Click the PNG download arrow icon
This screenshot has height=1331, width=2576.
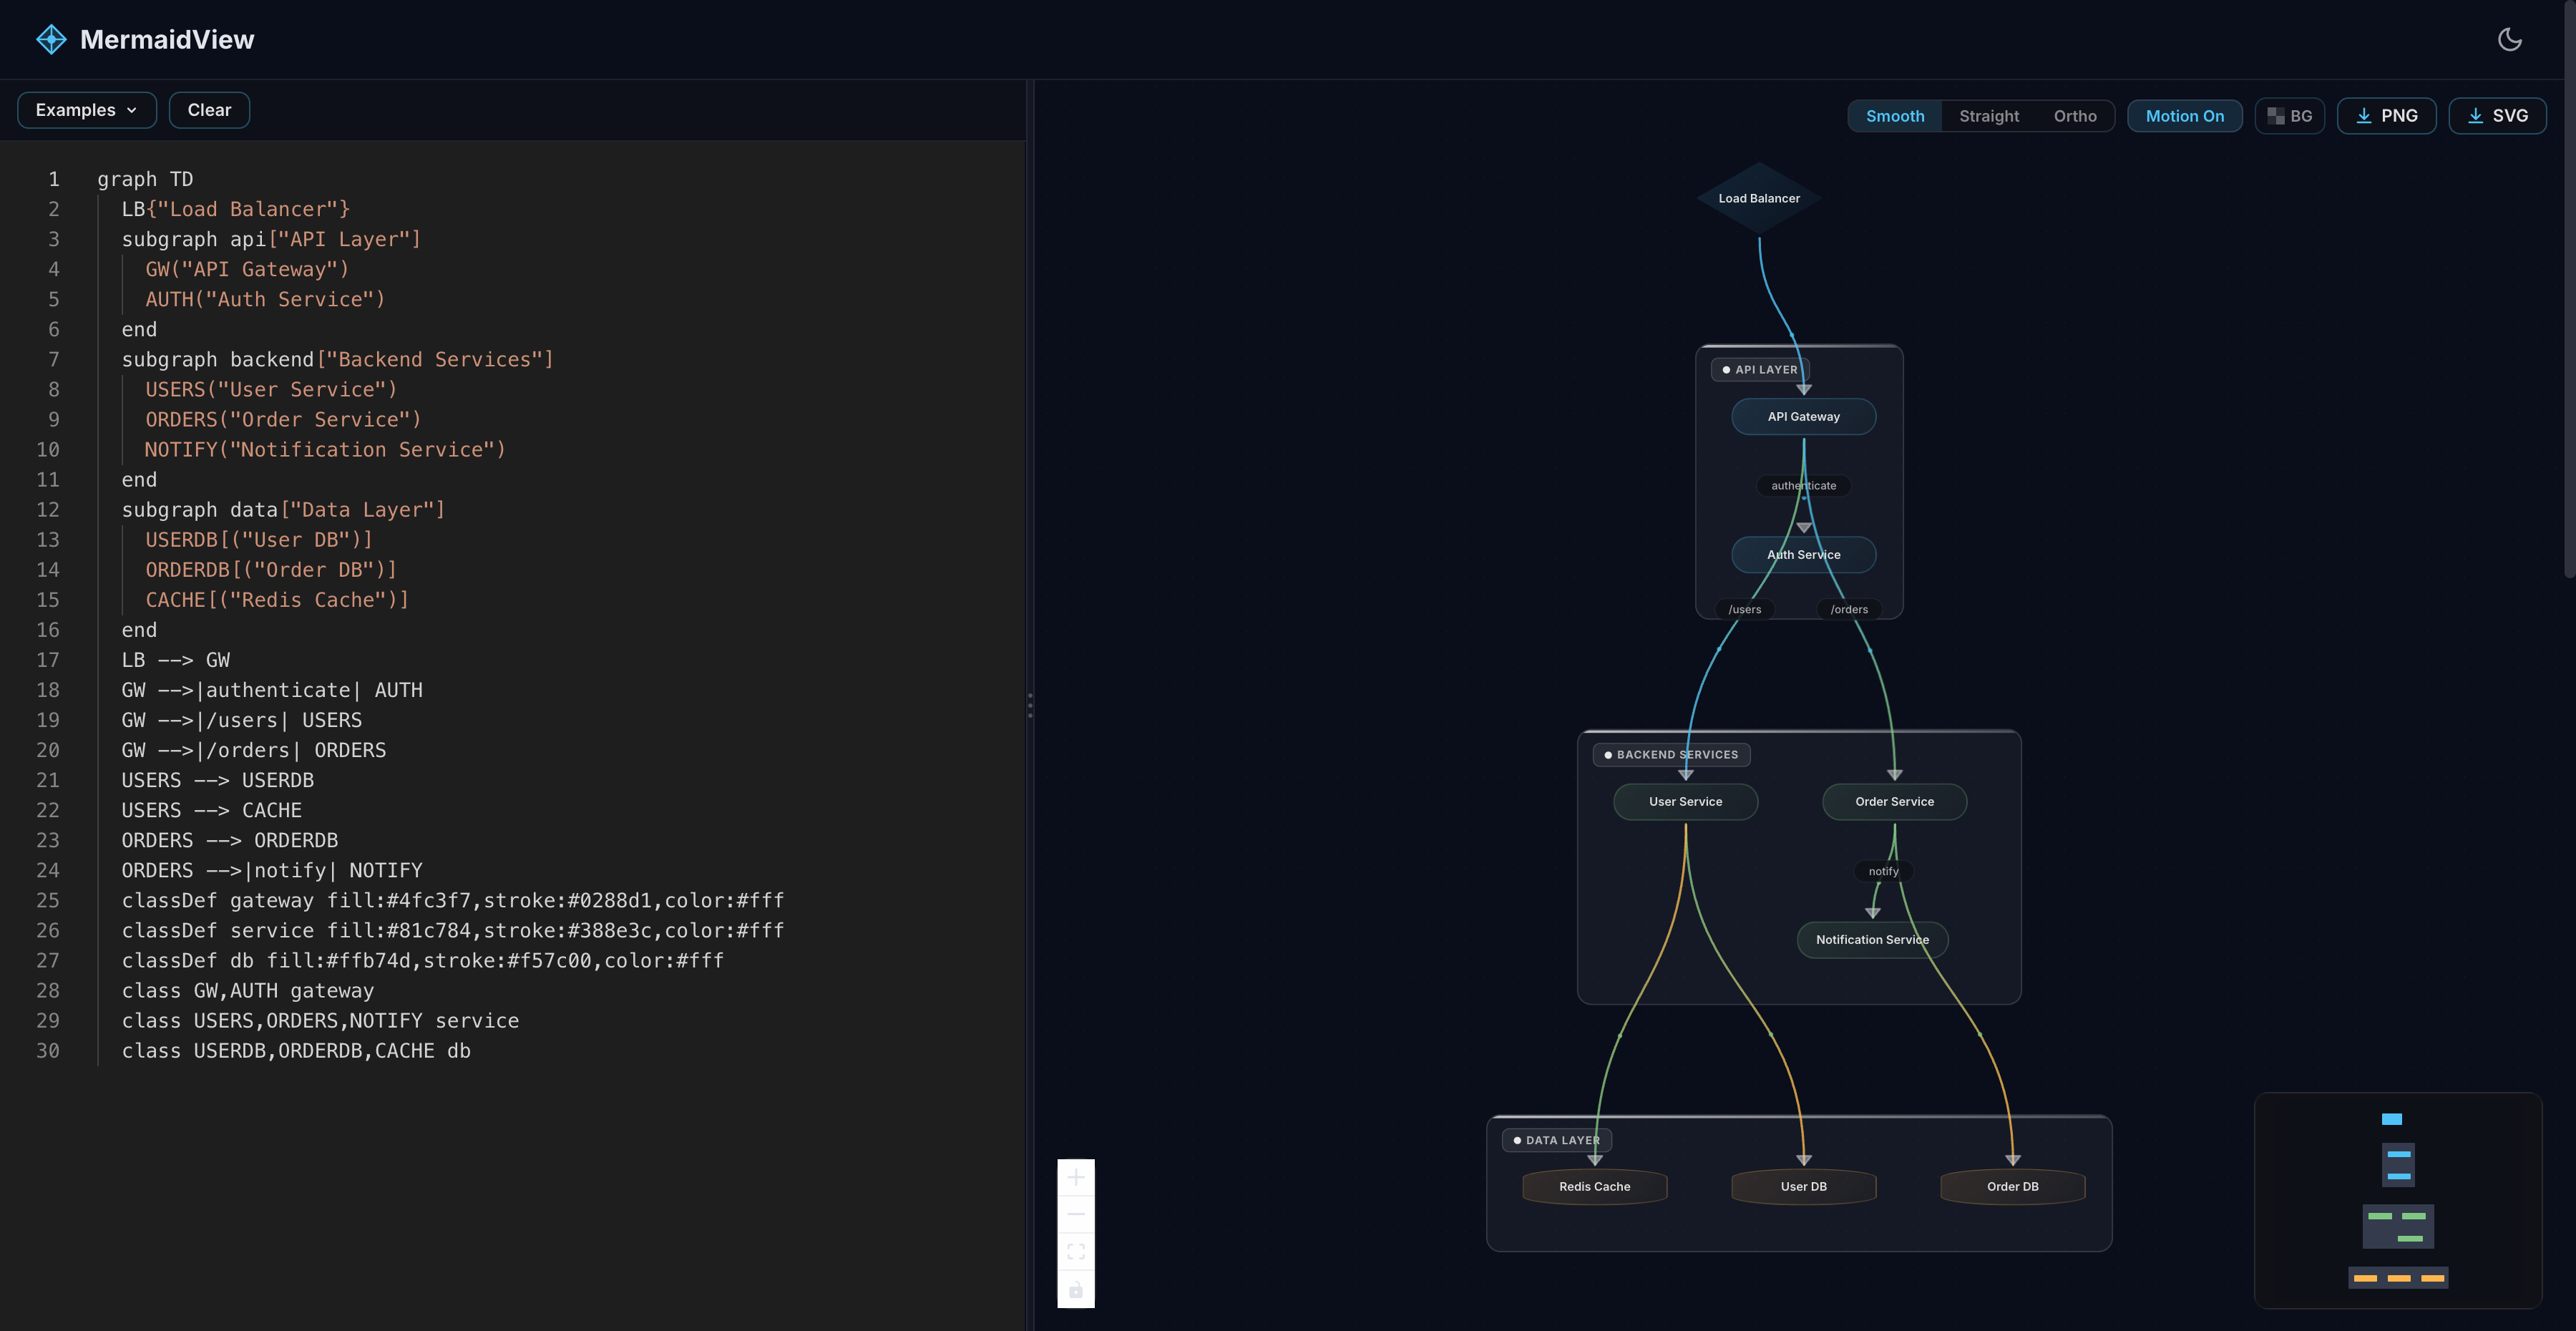click(x=2364, y=116)
